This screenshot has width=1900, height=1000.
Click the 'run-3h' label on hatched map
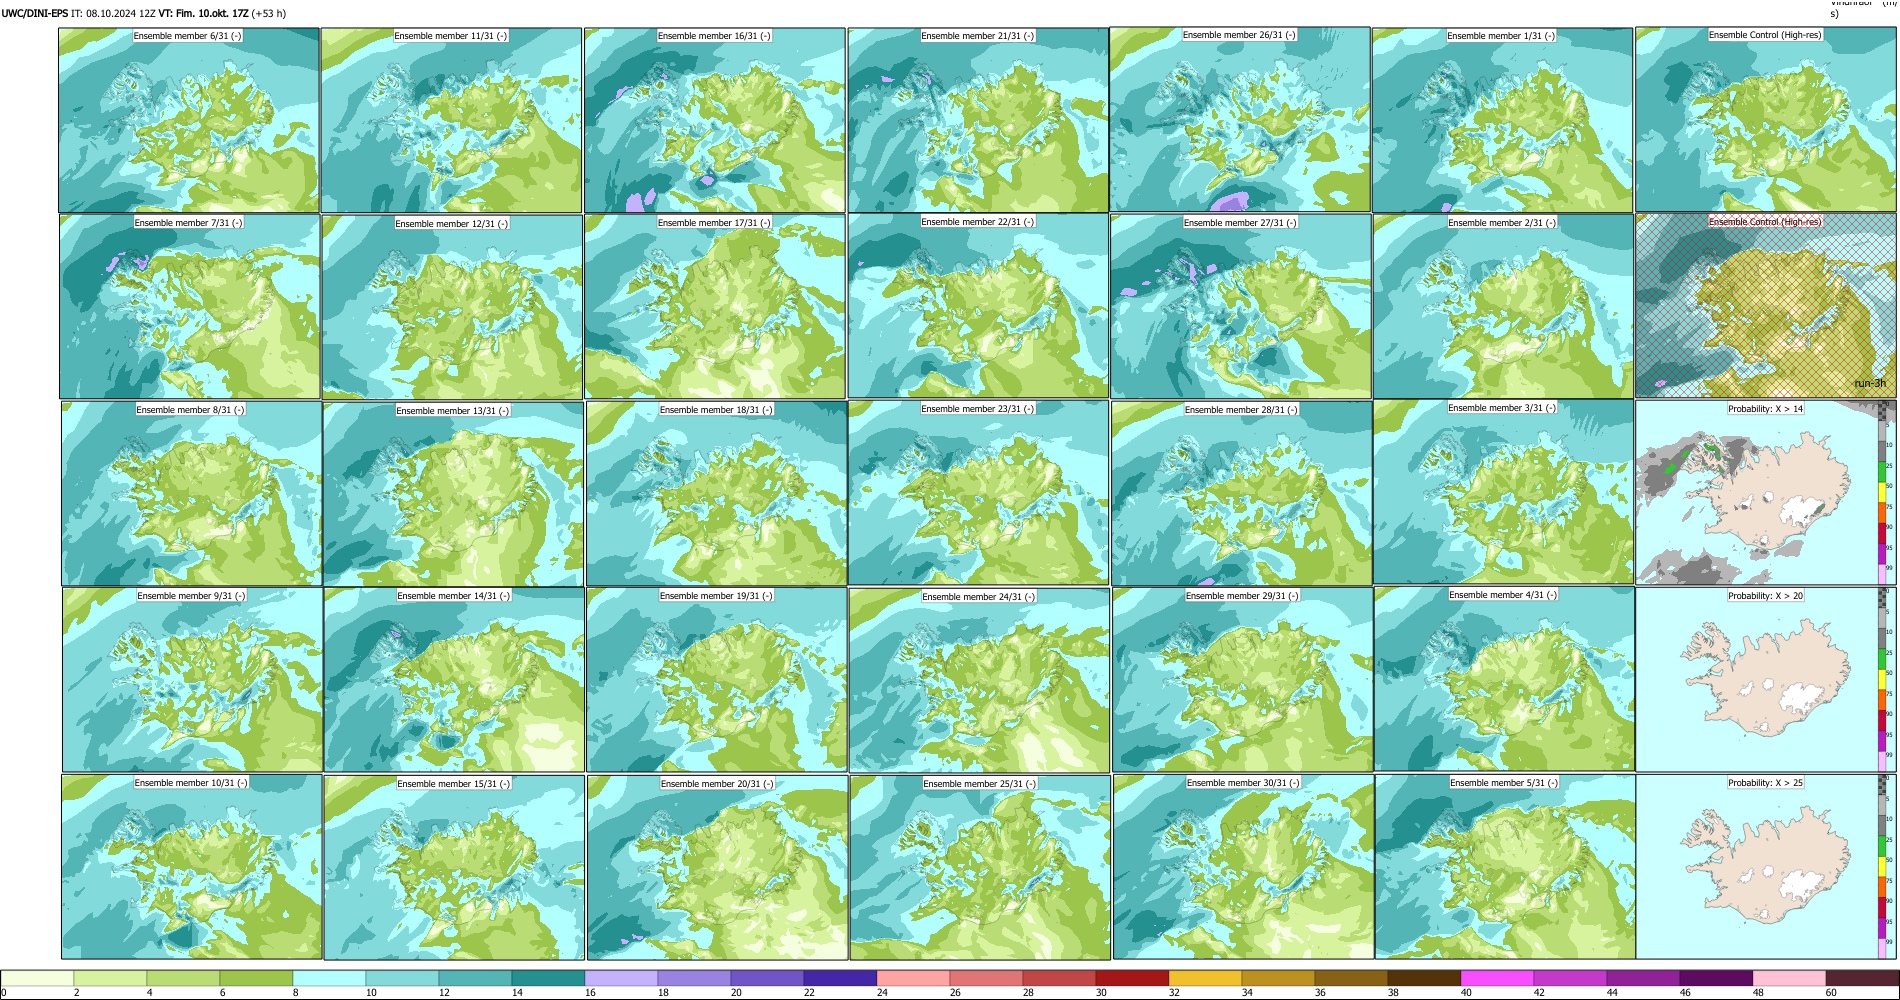[1869, 384]
